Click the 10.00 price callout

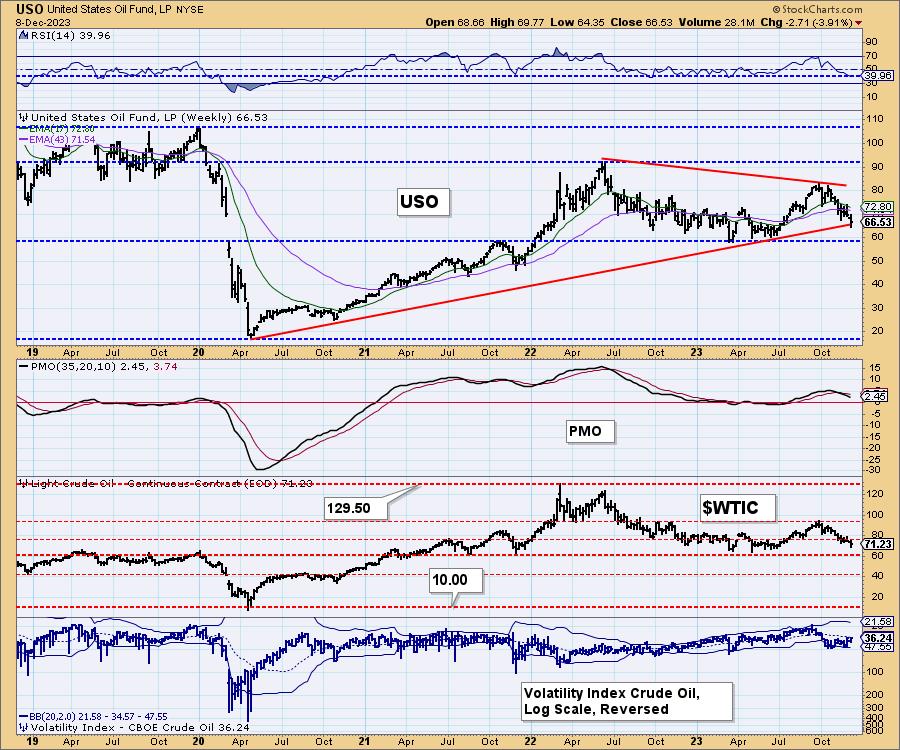(x=455, y=580)
